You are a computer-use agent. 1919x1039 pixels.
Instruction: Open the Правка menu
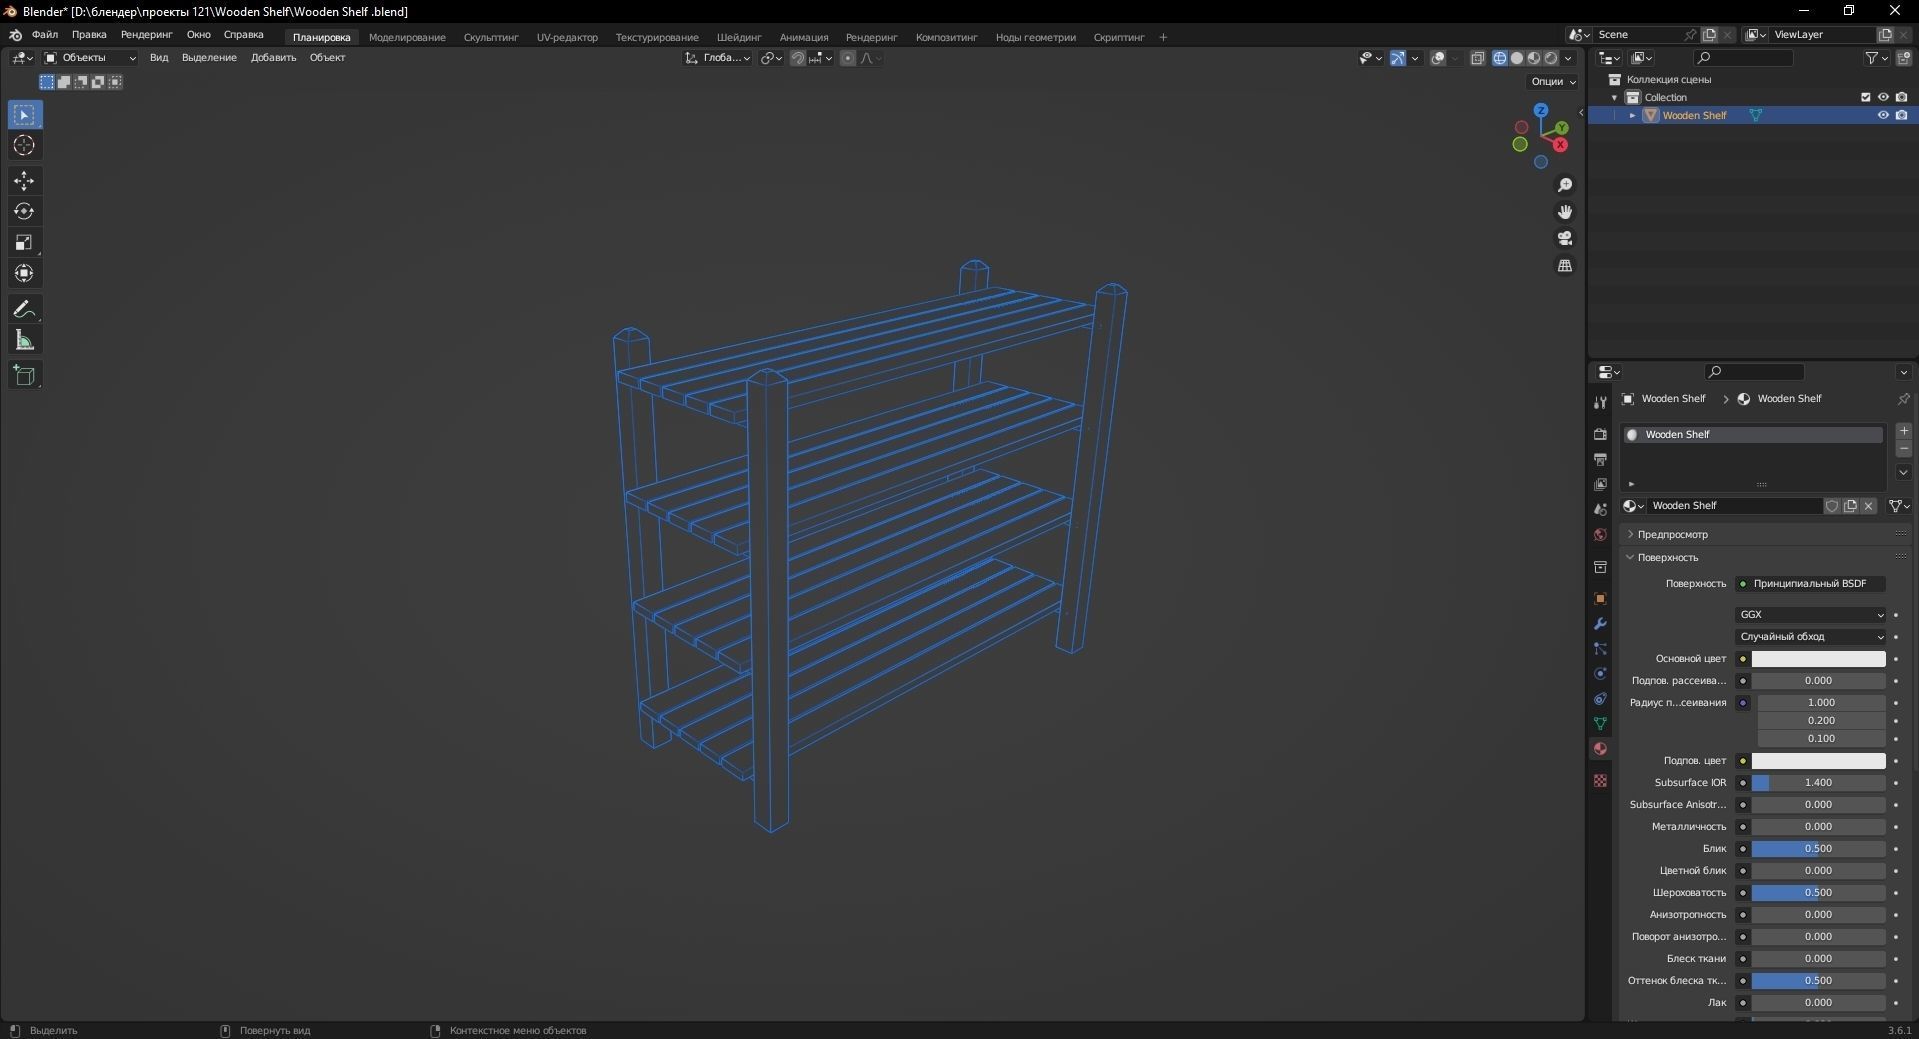coord(89,35)
